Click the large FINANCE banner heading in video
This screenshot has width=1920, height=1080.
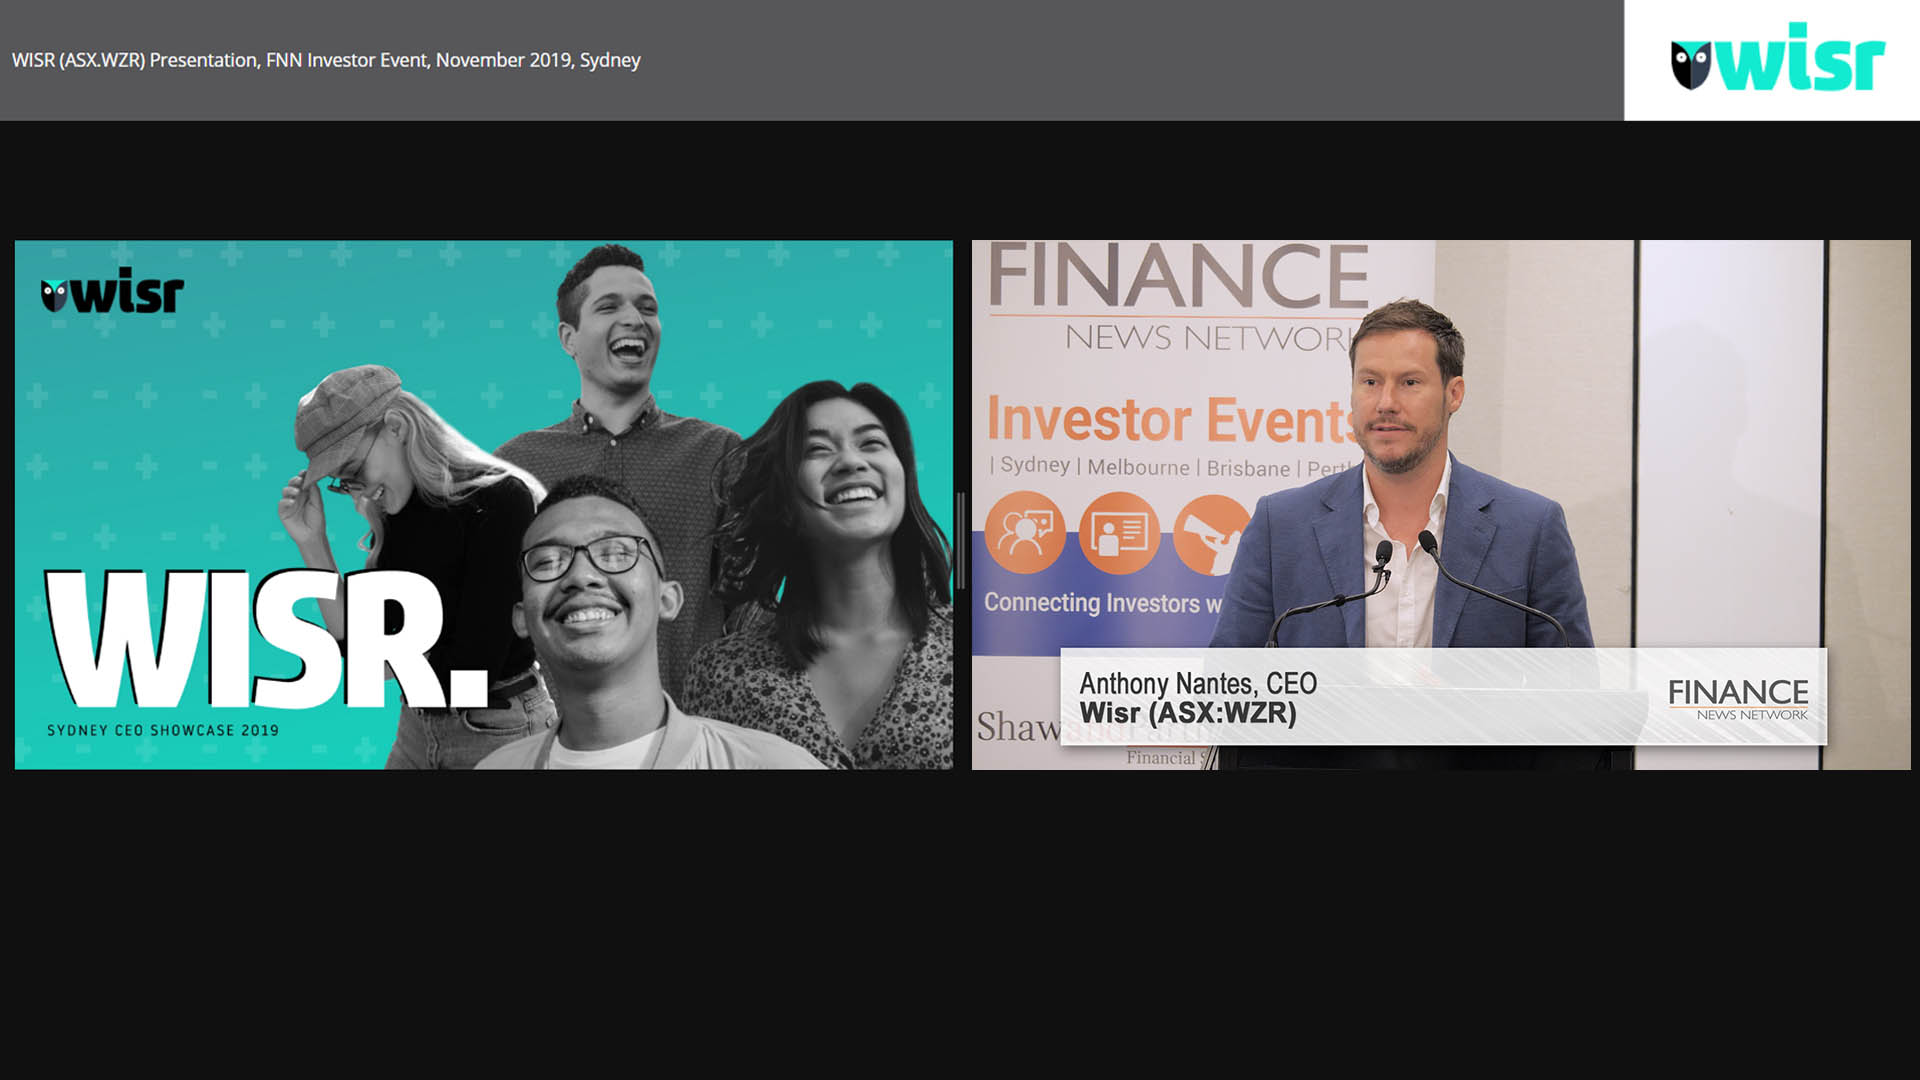1178,277
